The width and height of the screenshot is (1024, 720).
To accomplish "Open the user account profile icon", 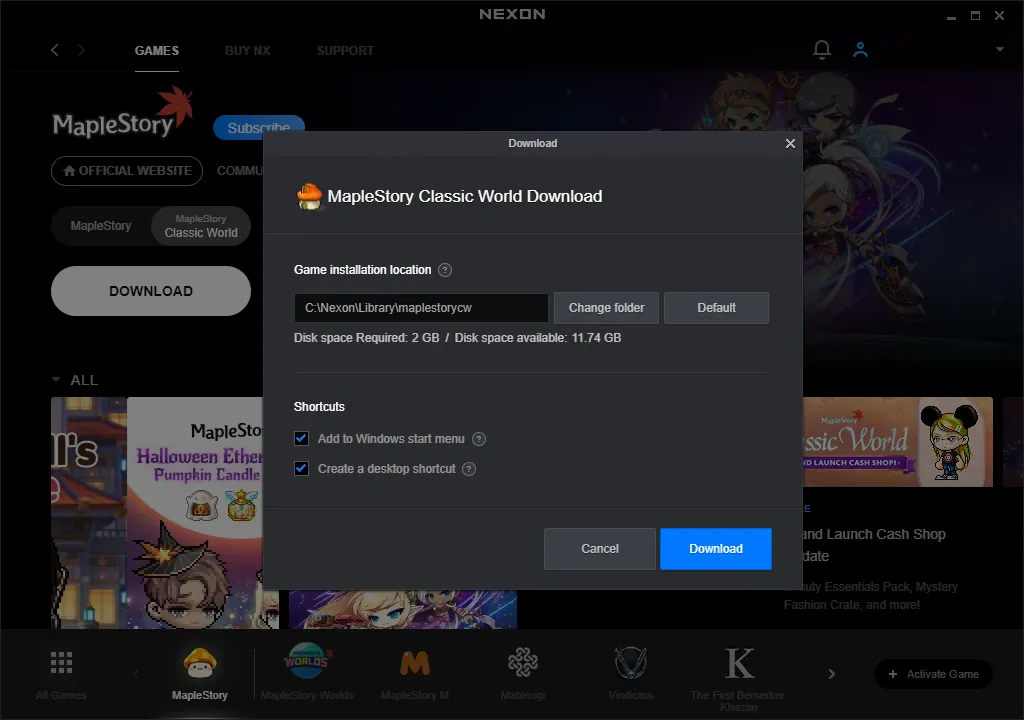I will [x=860, y=50].
